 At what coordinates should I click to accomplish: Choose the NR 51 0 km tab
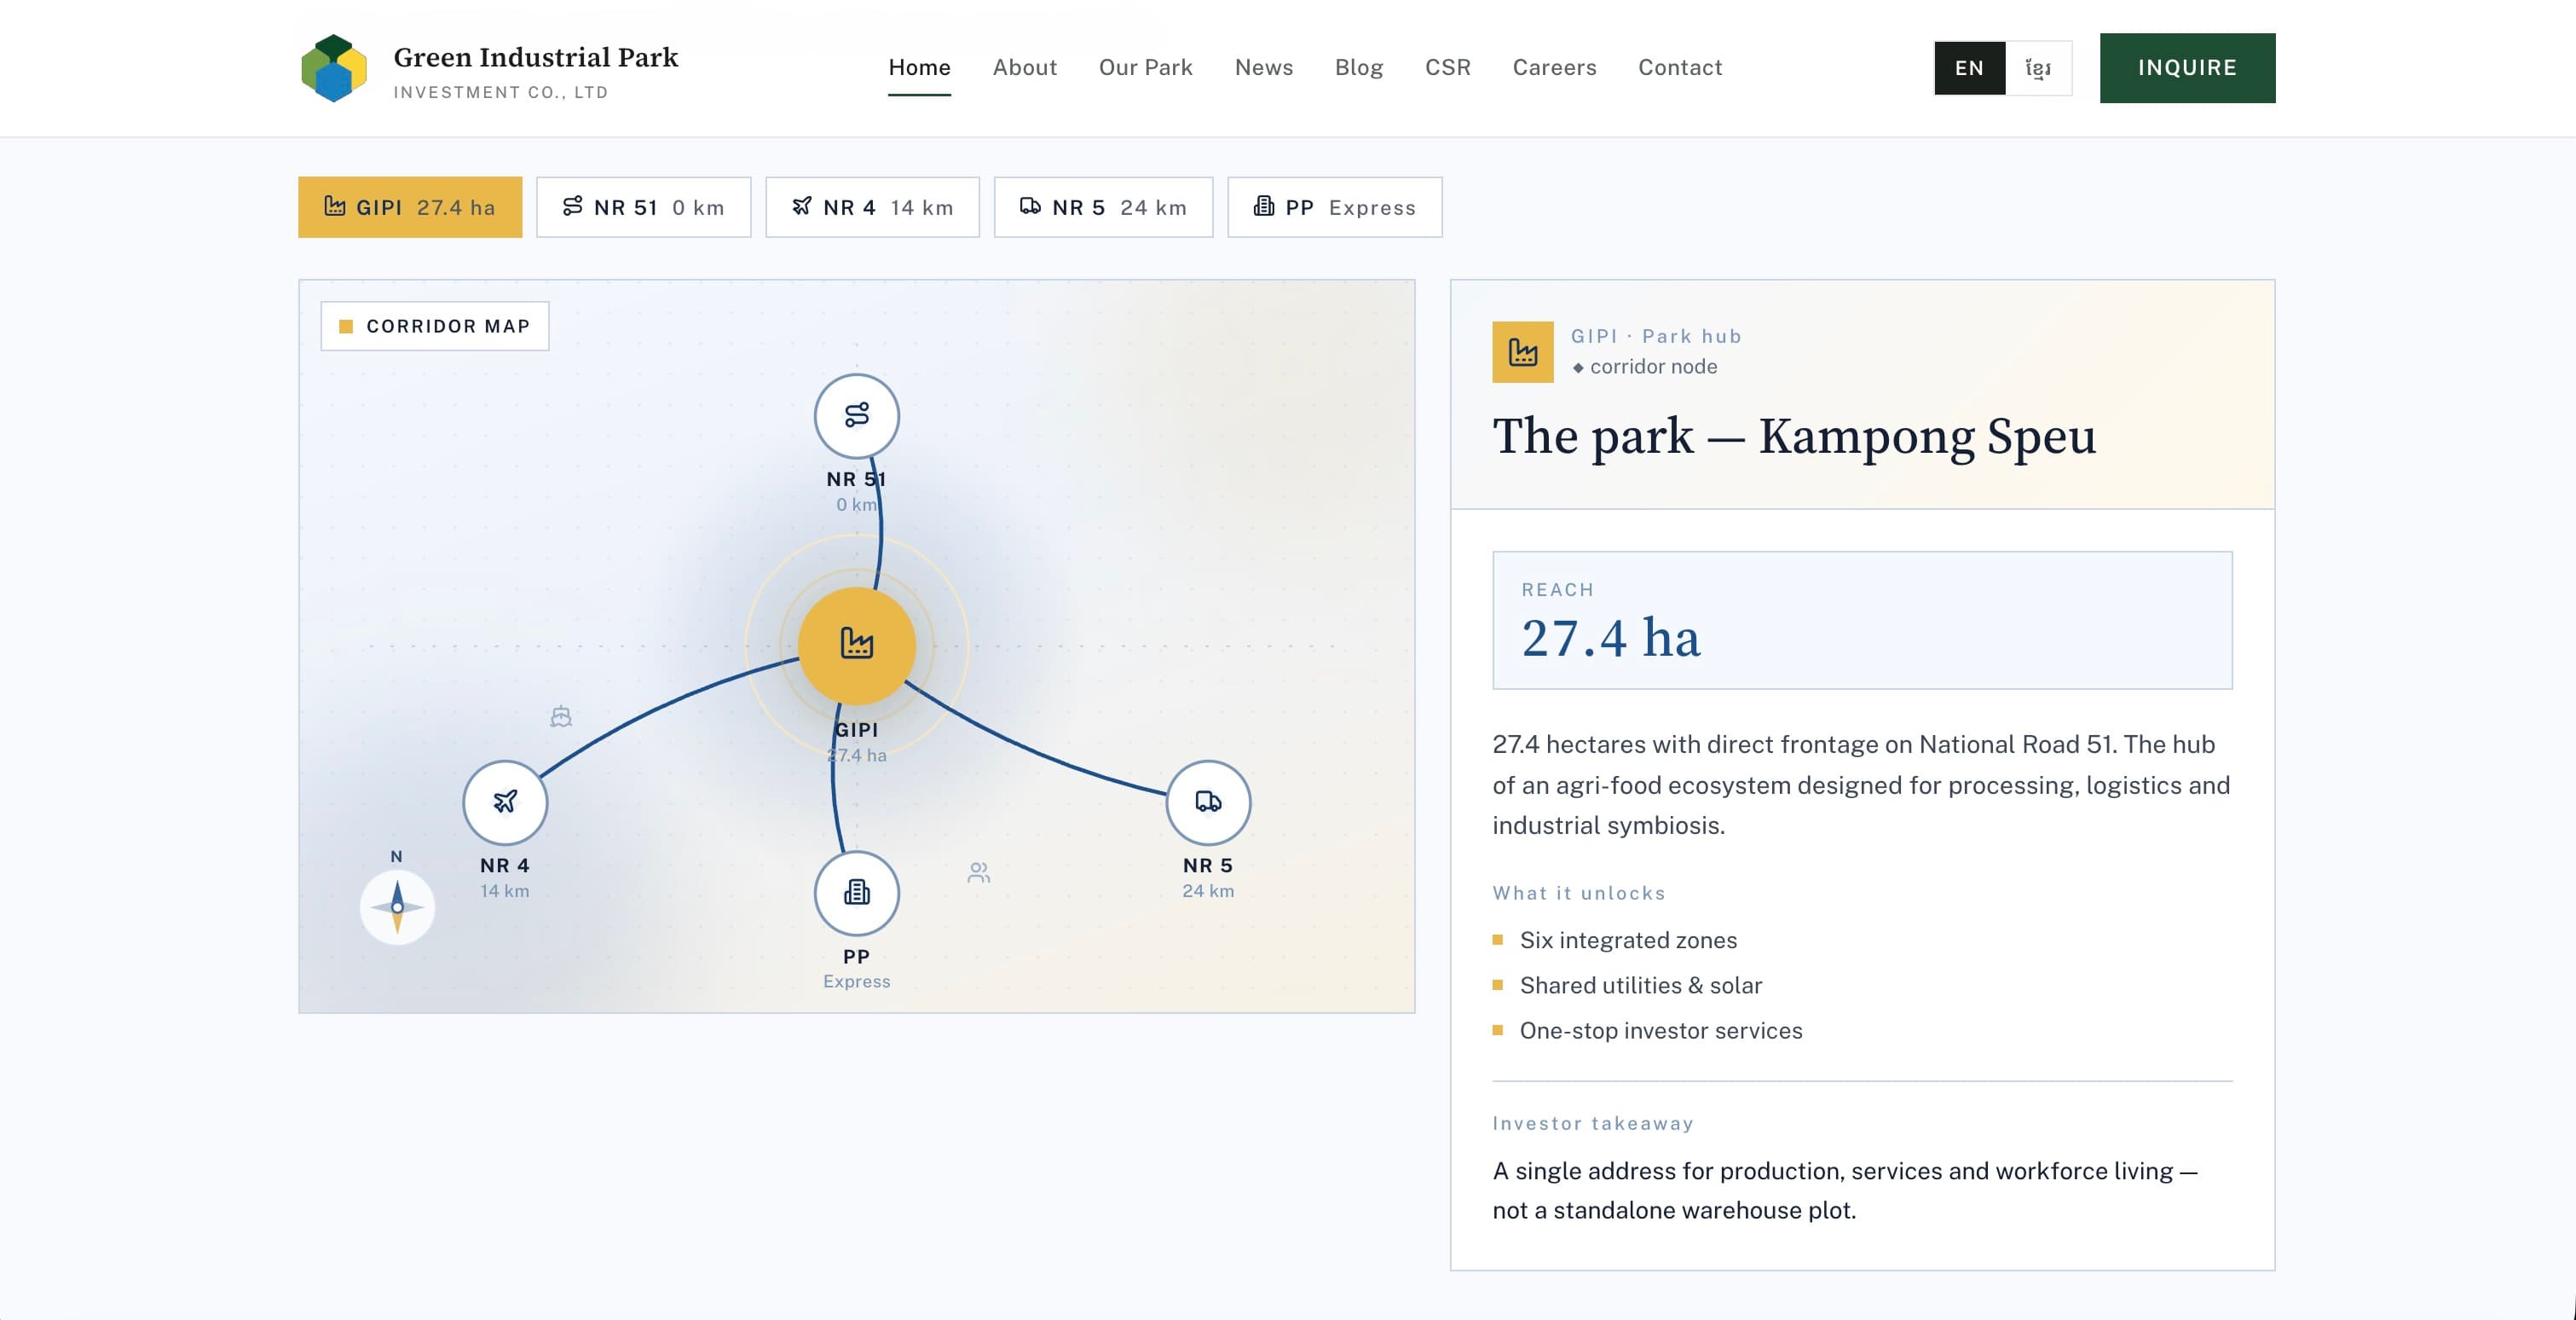tap(643, 207)
